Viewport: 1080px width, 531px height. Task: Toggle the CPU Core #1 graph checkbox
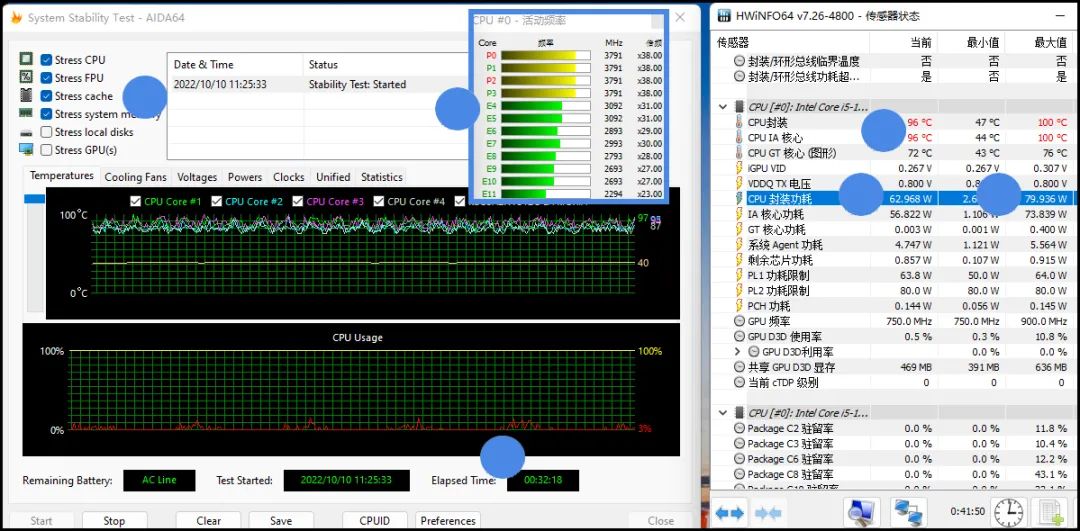pyautogui.click(x=136, y=201)
